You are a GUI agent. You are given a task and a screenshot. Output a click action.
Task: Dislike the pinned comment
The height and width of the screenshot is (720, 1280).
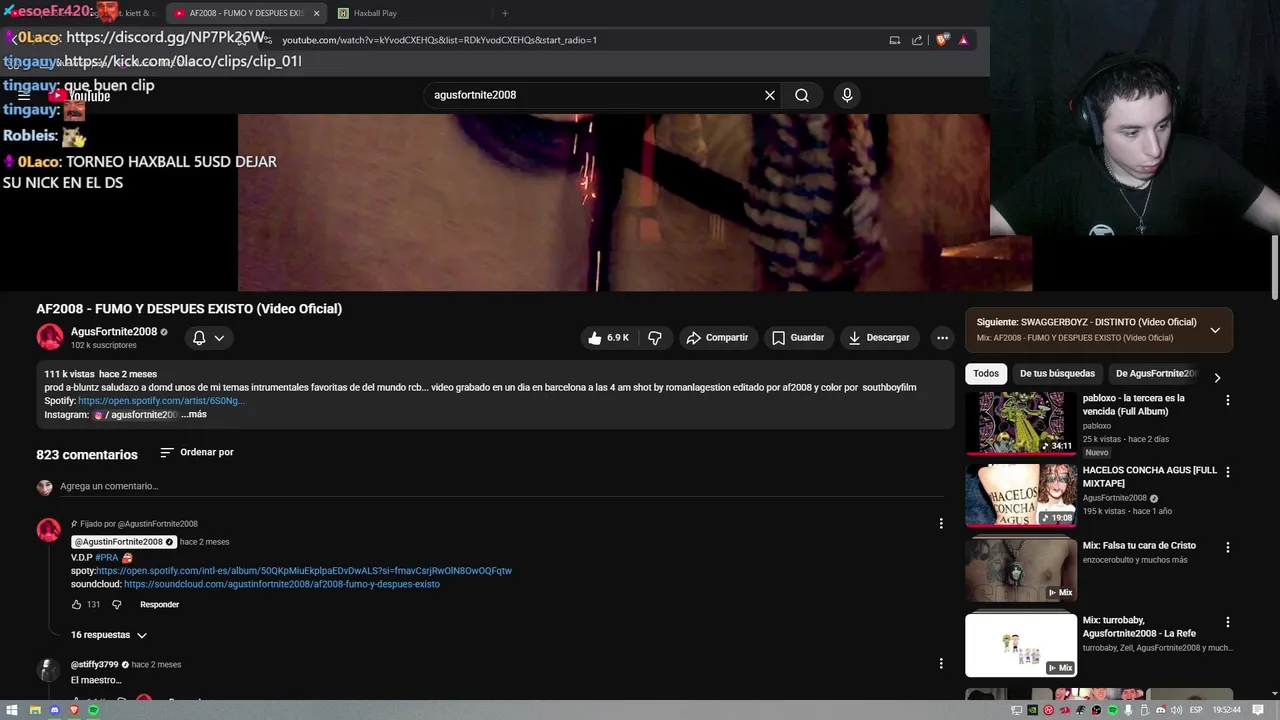point(116,604)
